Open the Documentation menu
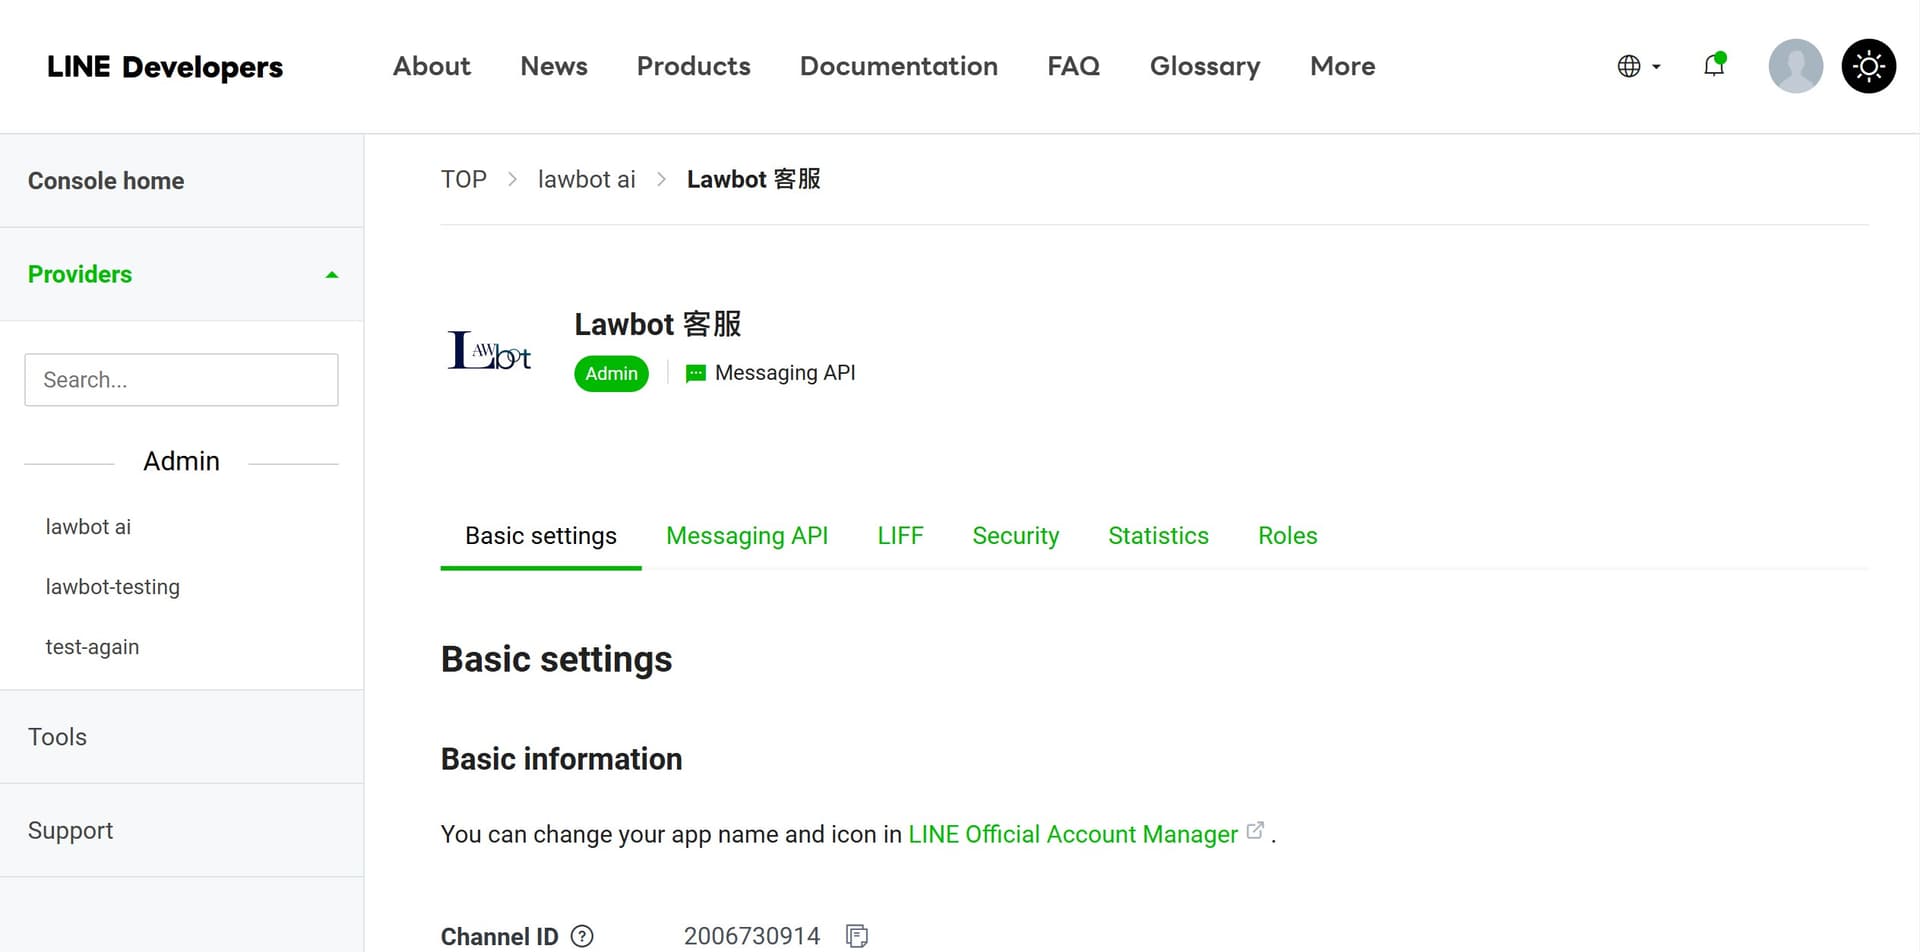The image size is (1920, 952). pyautogui.click(x=898, y=66)
